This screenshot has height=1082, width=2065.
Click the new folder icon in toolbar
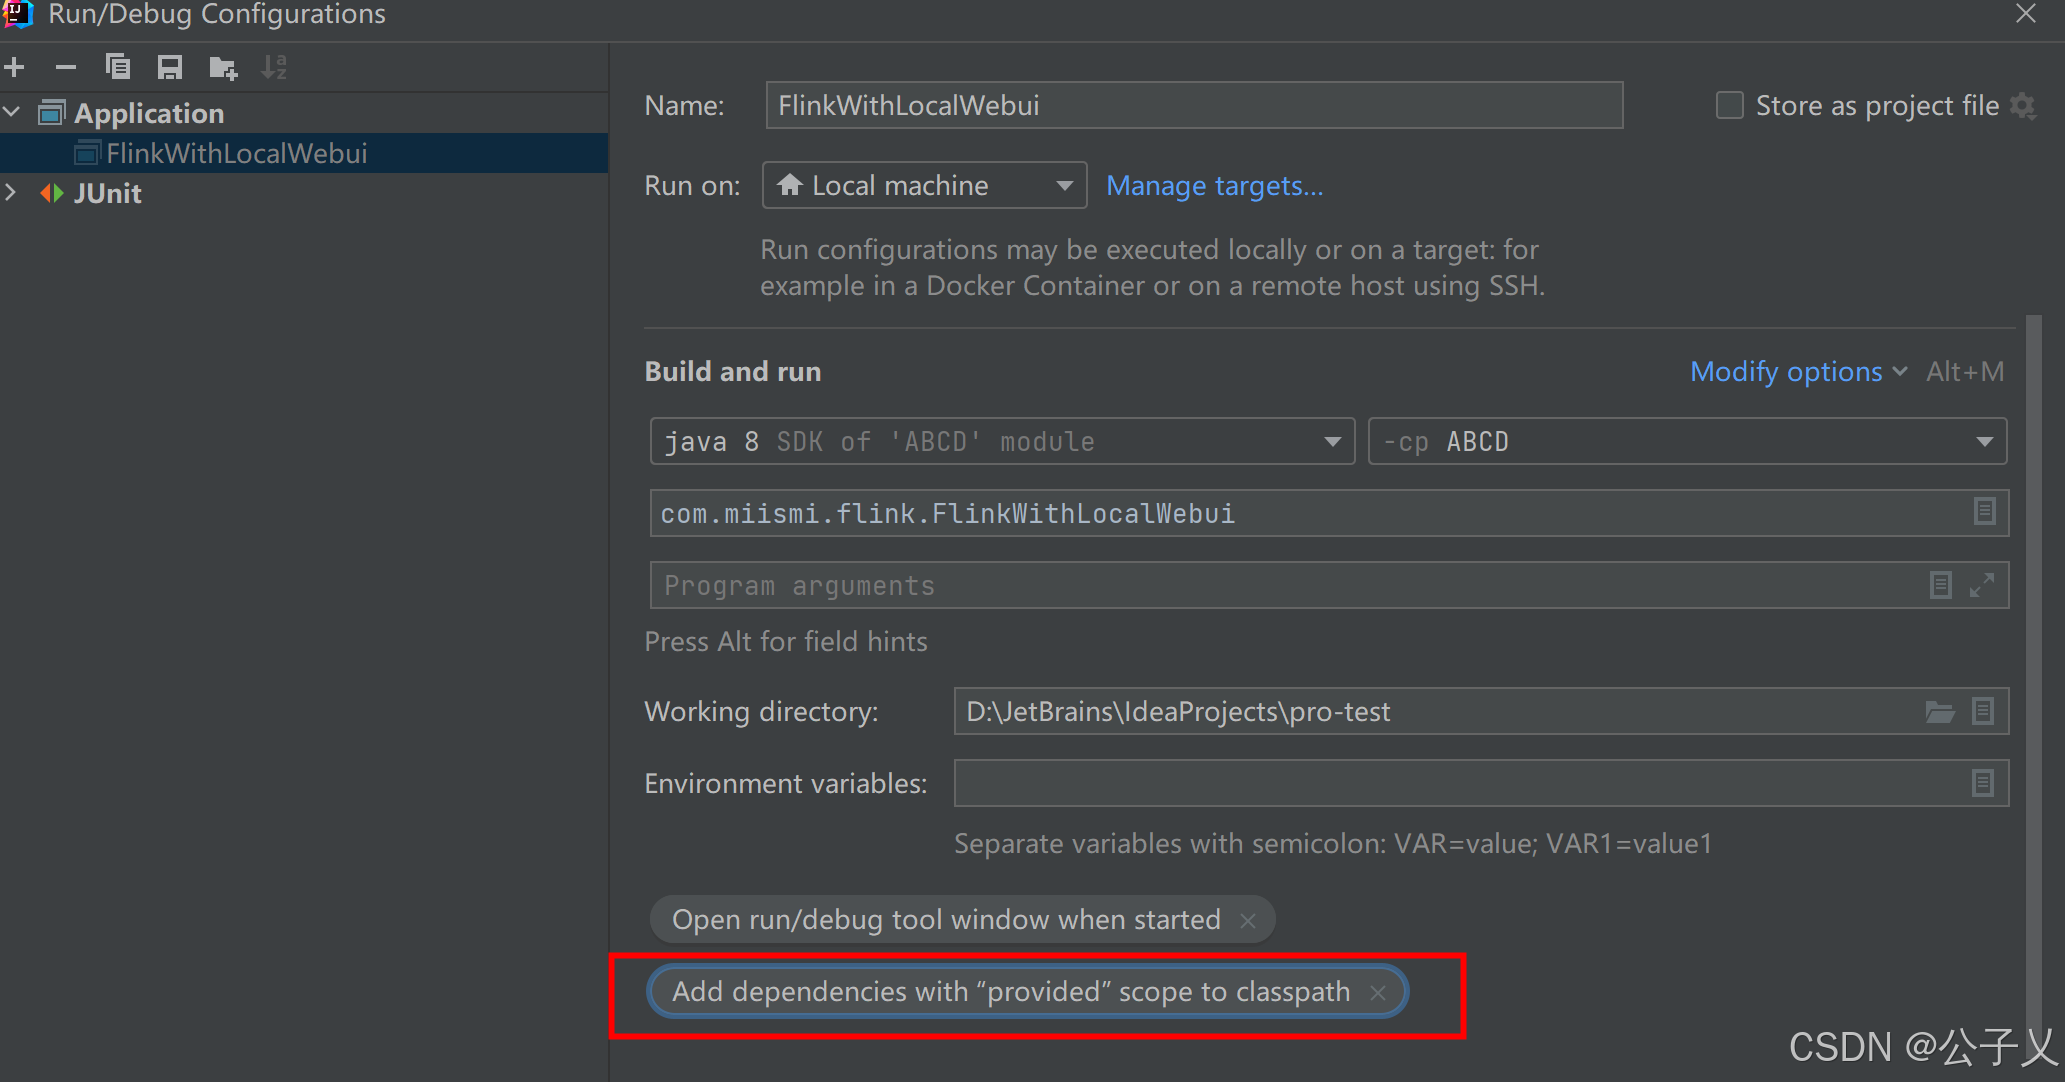pyautogui.click(x=222, y=68)
